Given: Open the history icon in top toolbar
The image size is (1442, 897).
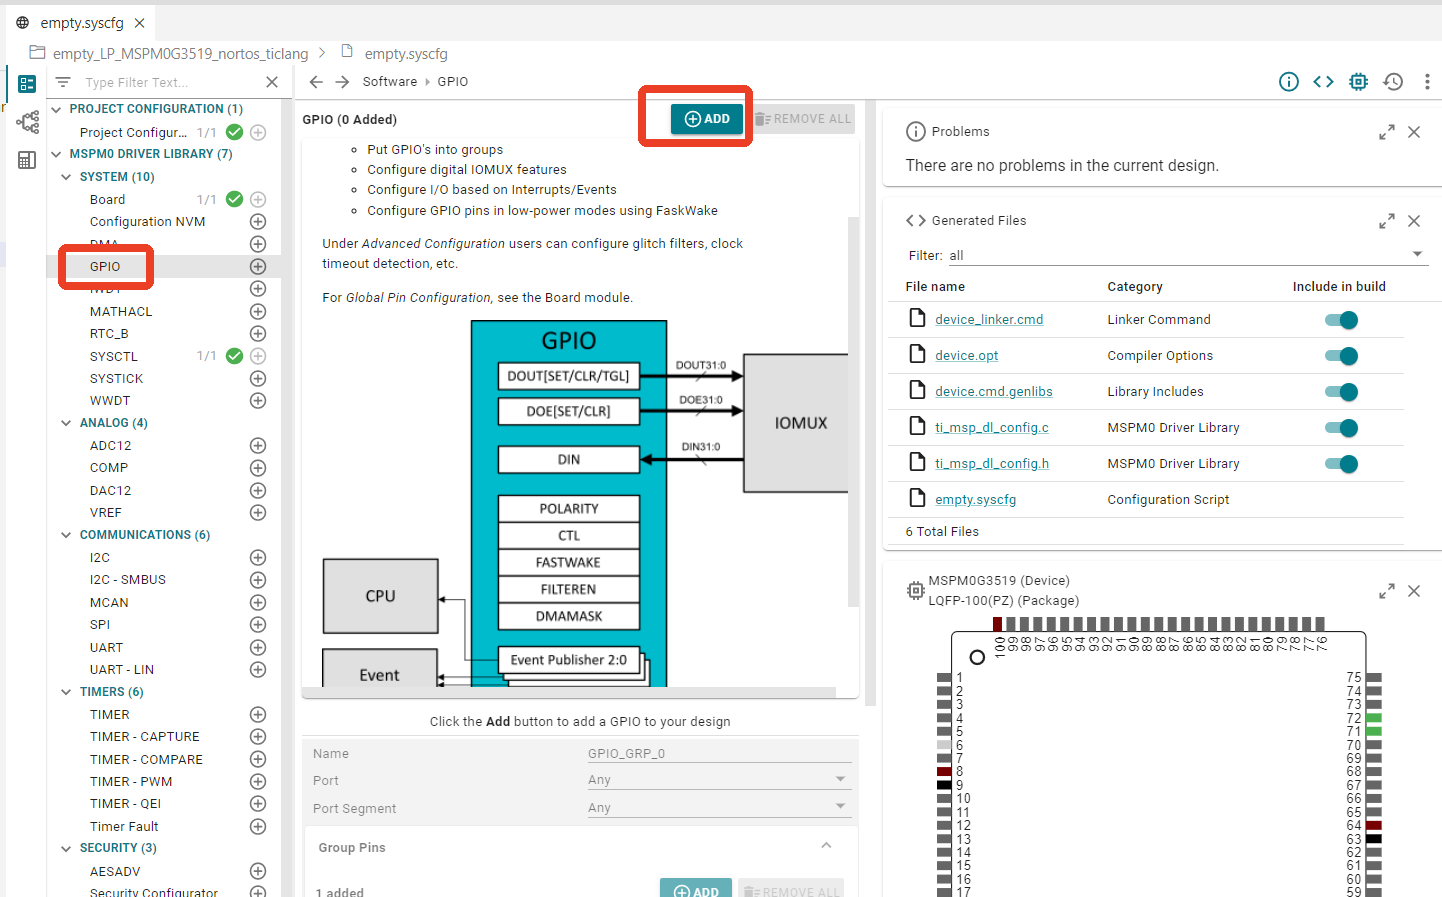Looking at the screenshot, I should [1393, 82].
